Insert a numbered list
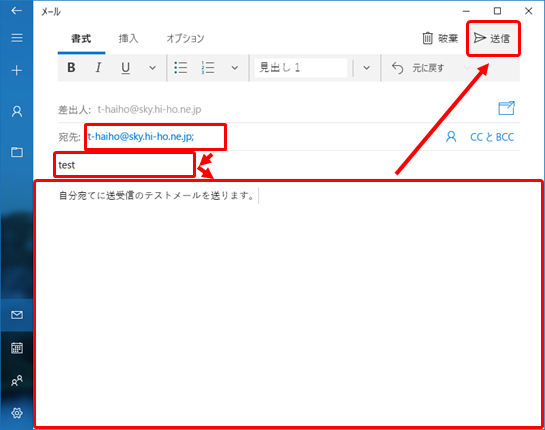 tap(208, 67)
